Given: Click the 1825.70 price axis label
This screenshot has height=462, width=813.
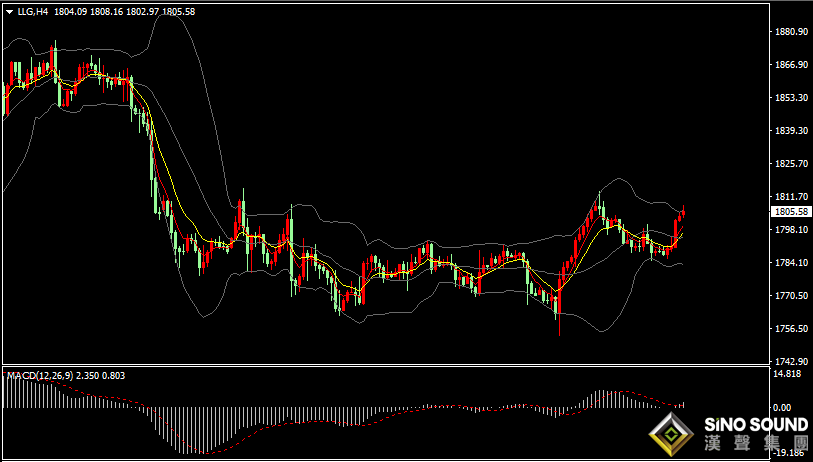Looking at the screenshot, I should coord(791,164).
